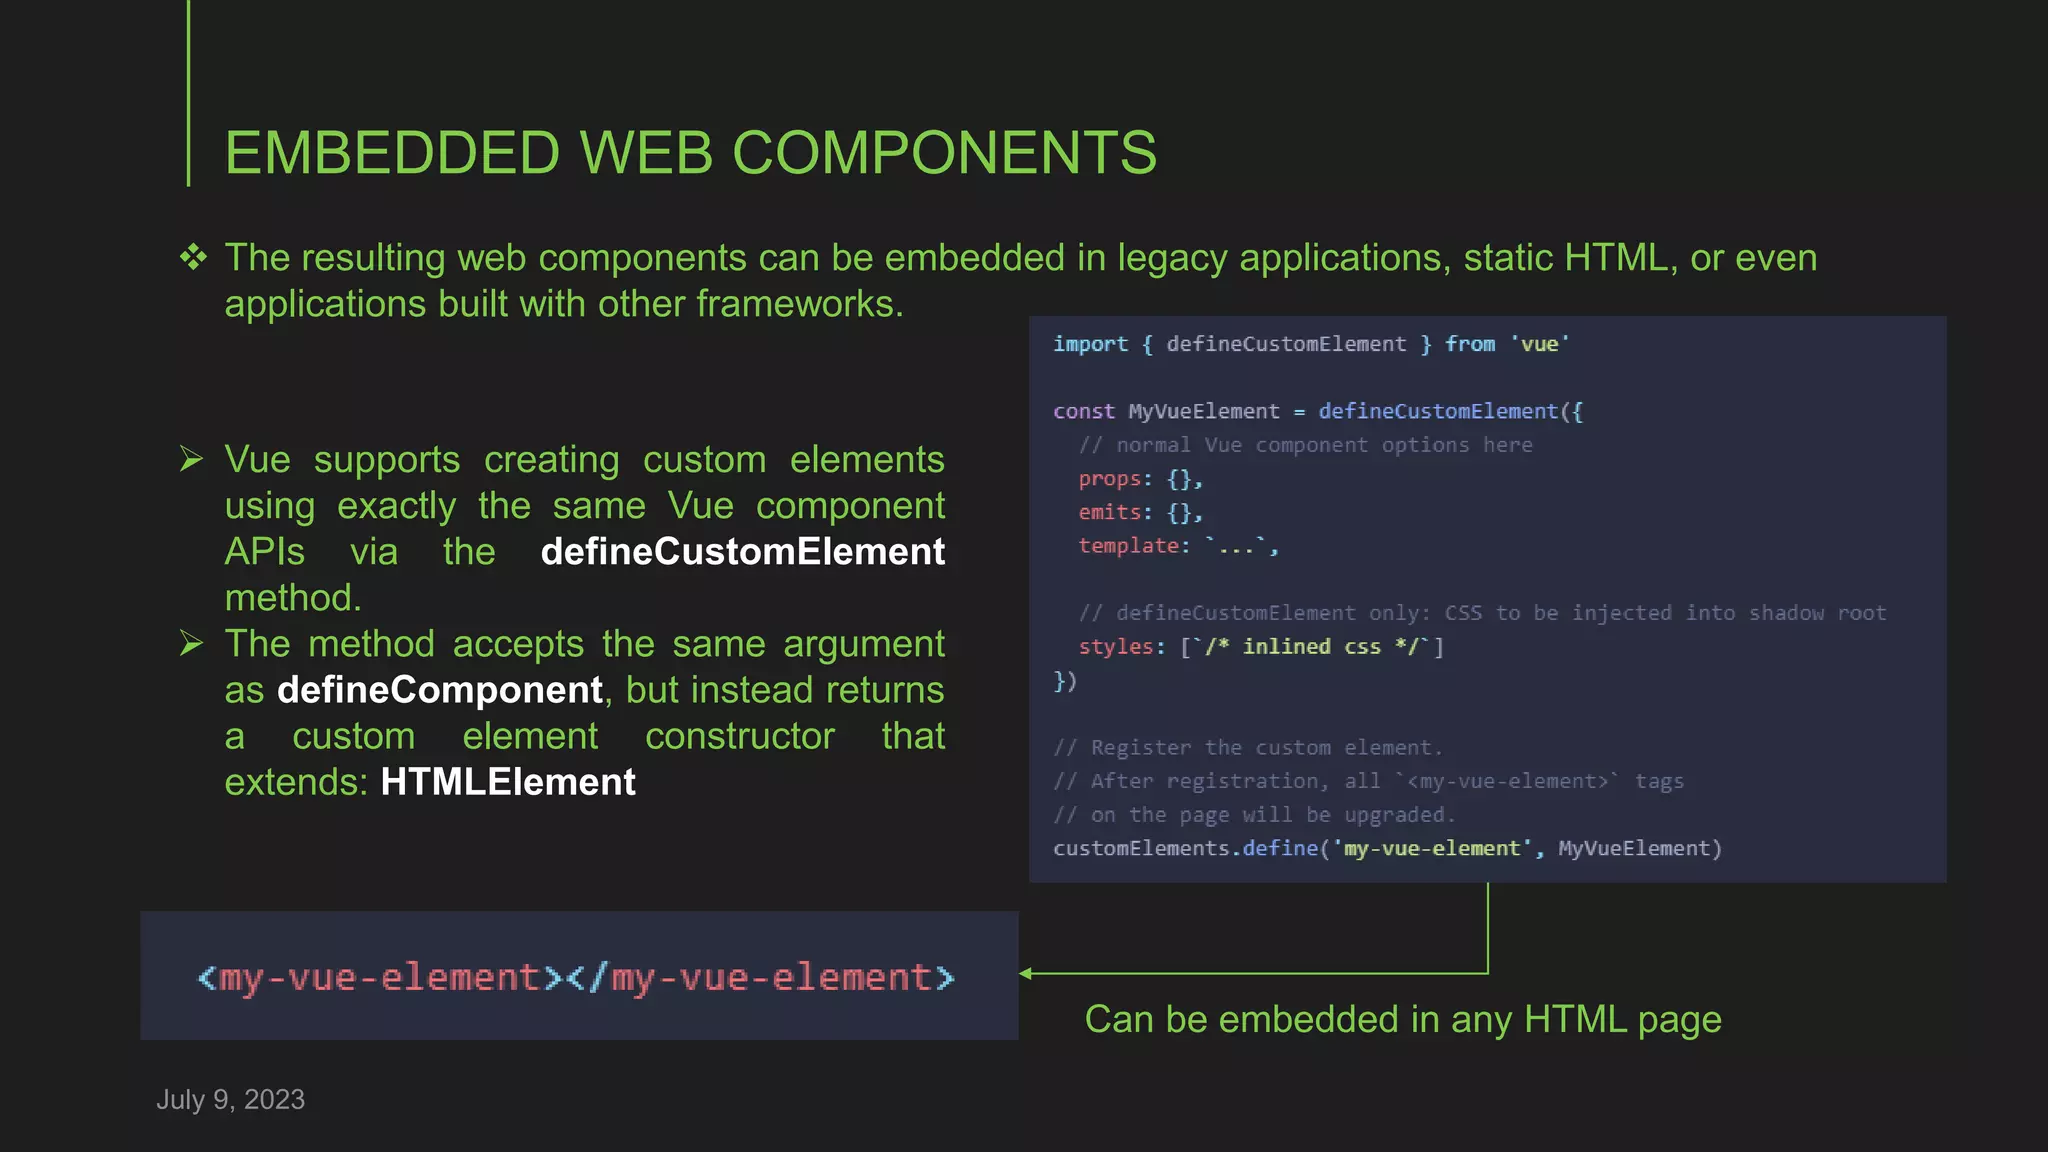2048x1152 pixels.
Task: Click the '// defineCustomElement only: CSS' comment line
Action: point(1482,613)
